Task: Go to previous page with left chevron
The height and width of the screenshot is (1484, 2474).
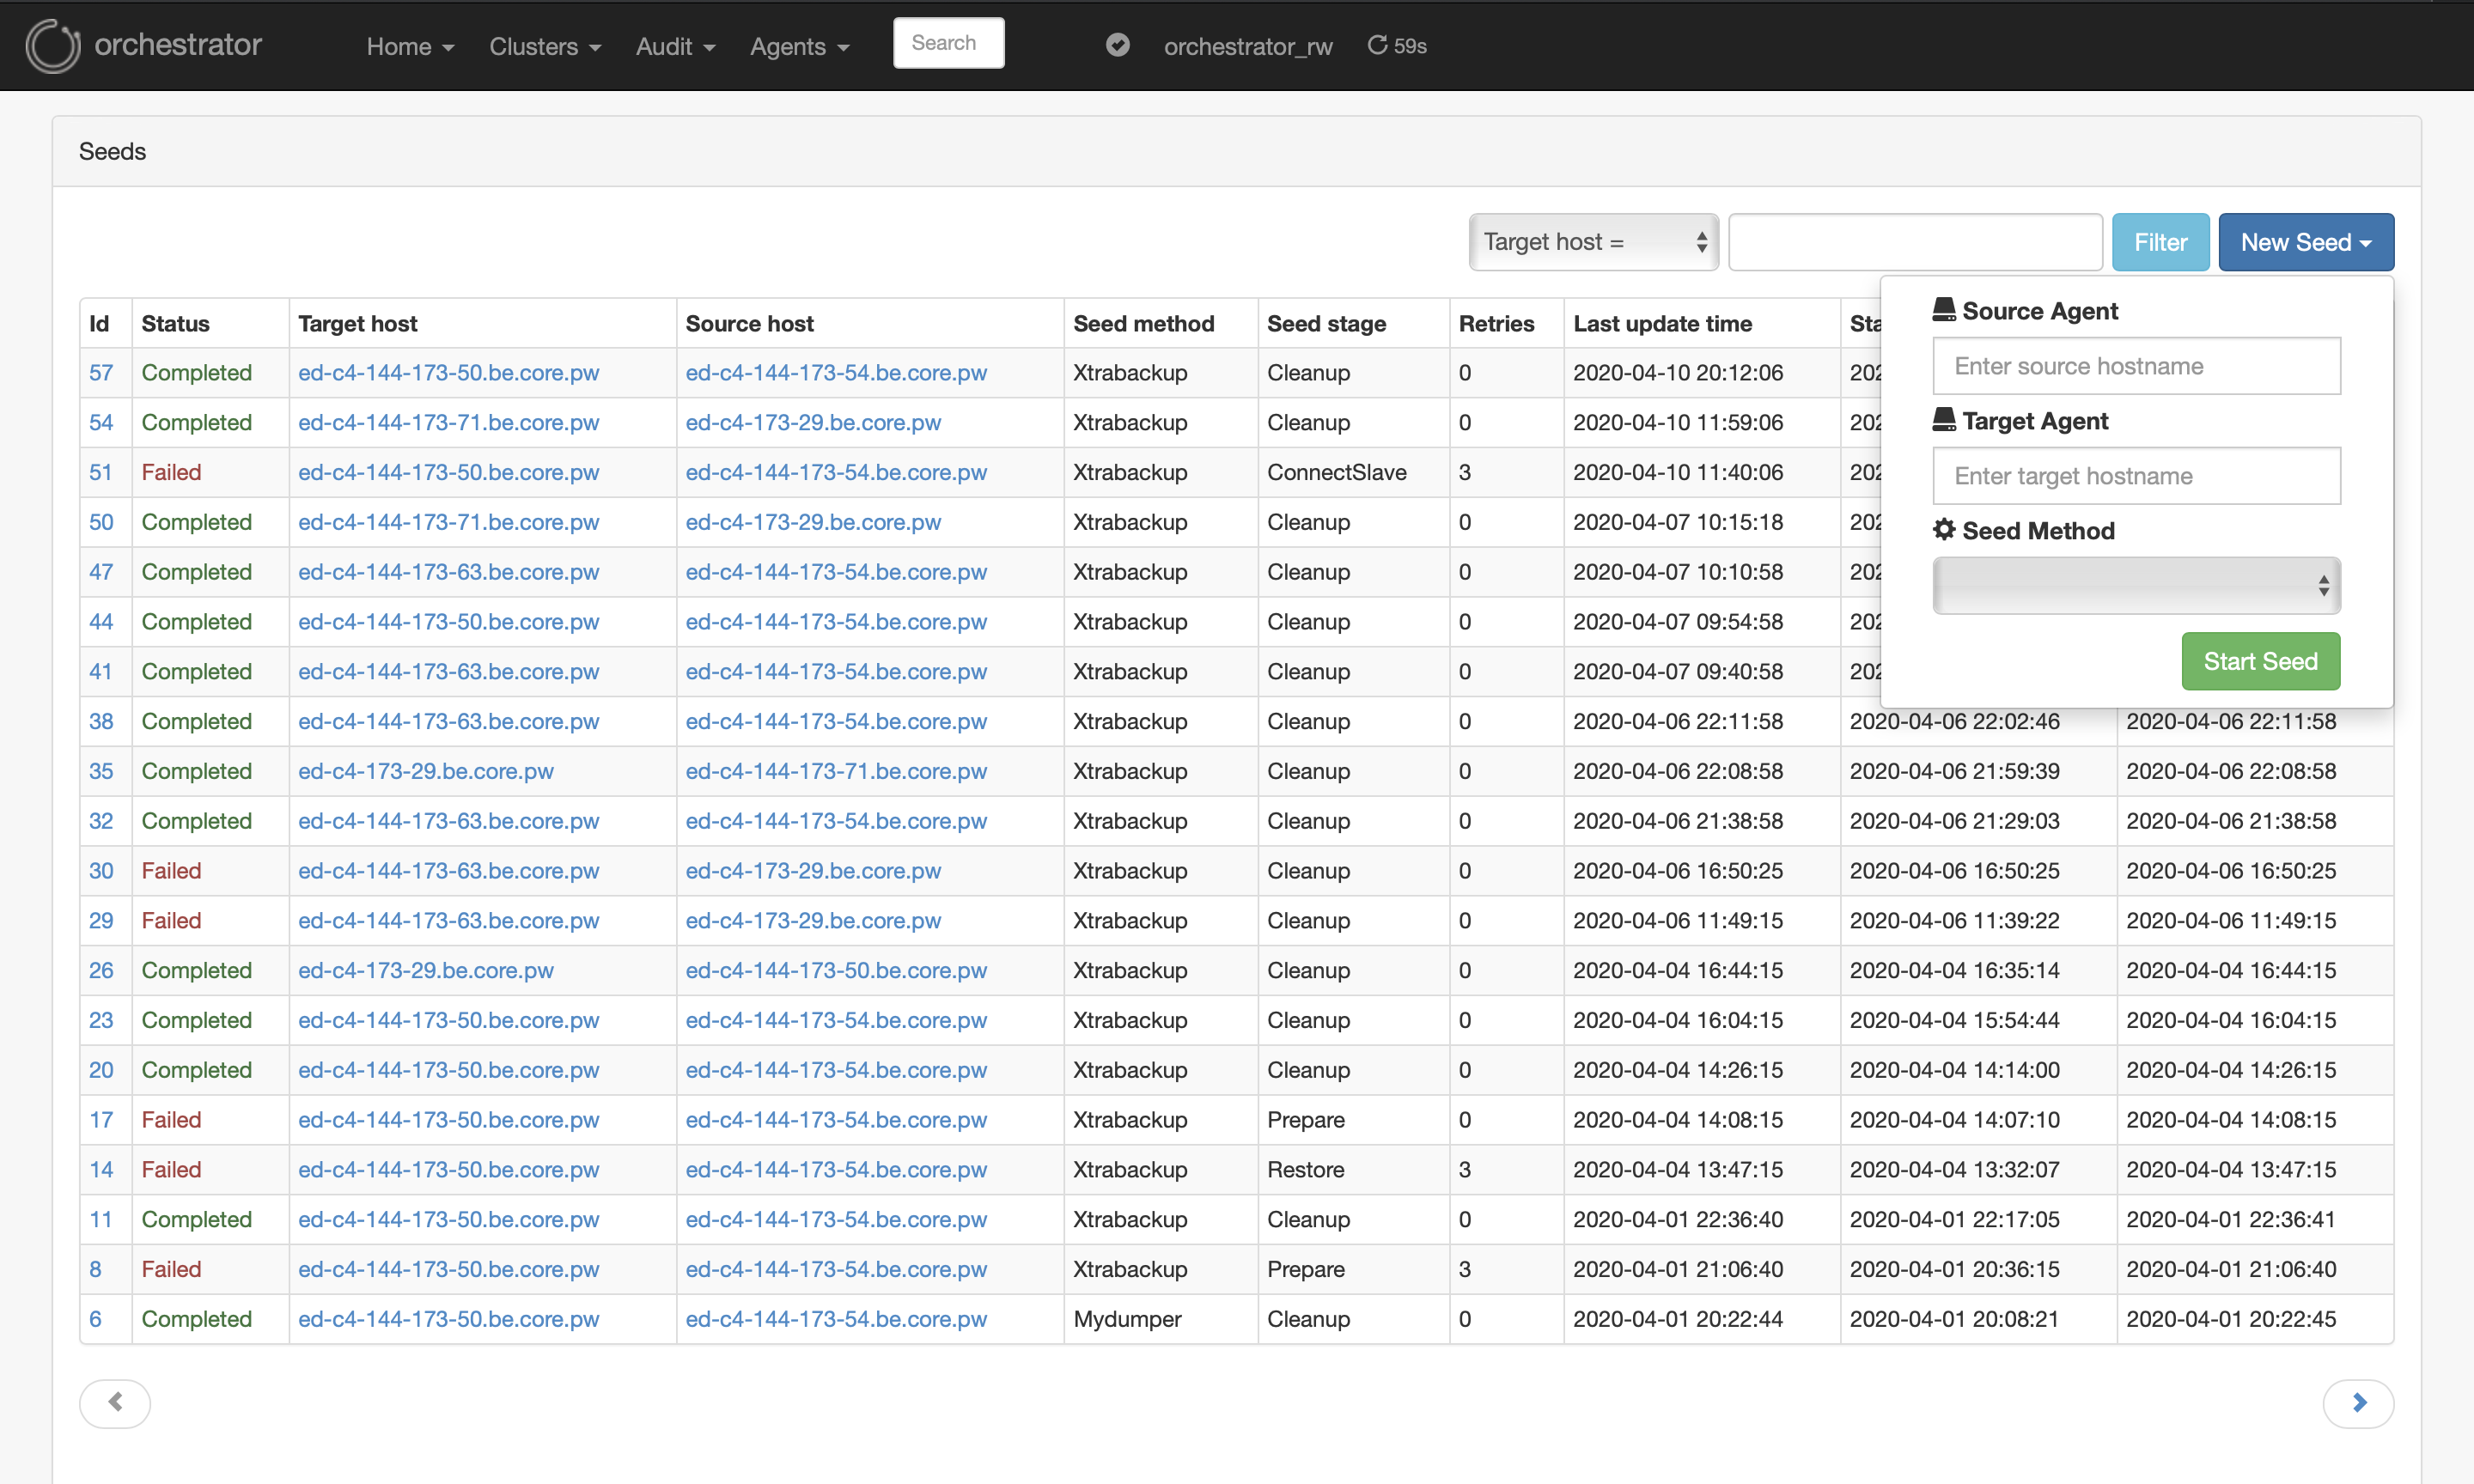Action: click(115, 1403)
